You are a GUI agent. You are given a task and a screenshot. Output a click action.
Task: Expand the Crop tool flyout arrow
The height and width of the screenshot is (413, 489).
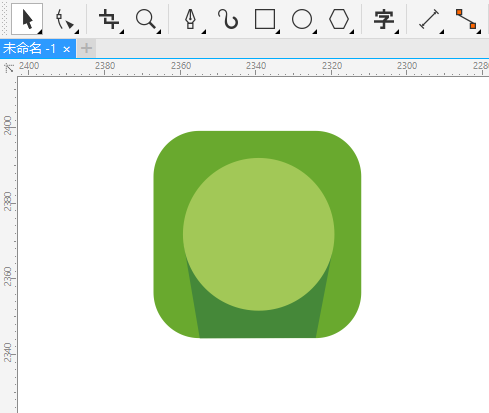click(x=122, y=32)
